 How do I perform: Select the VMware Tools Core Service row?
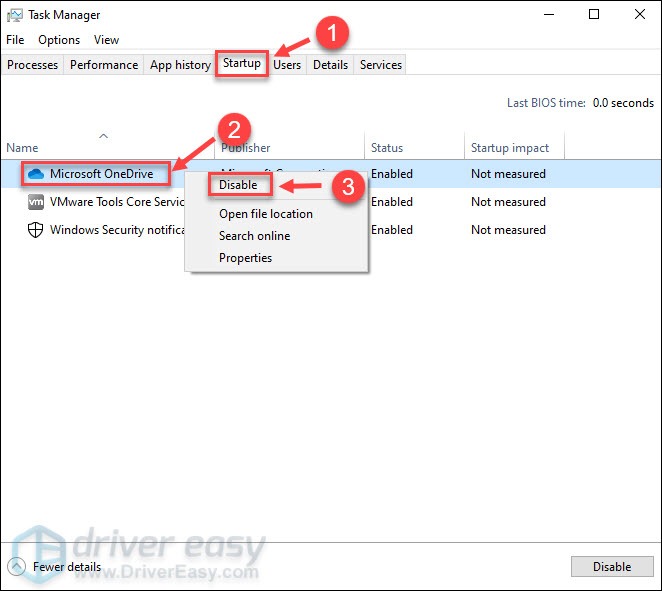coord(117,202)
